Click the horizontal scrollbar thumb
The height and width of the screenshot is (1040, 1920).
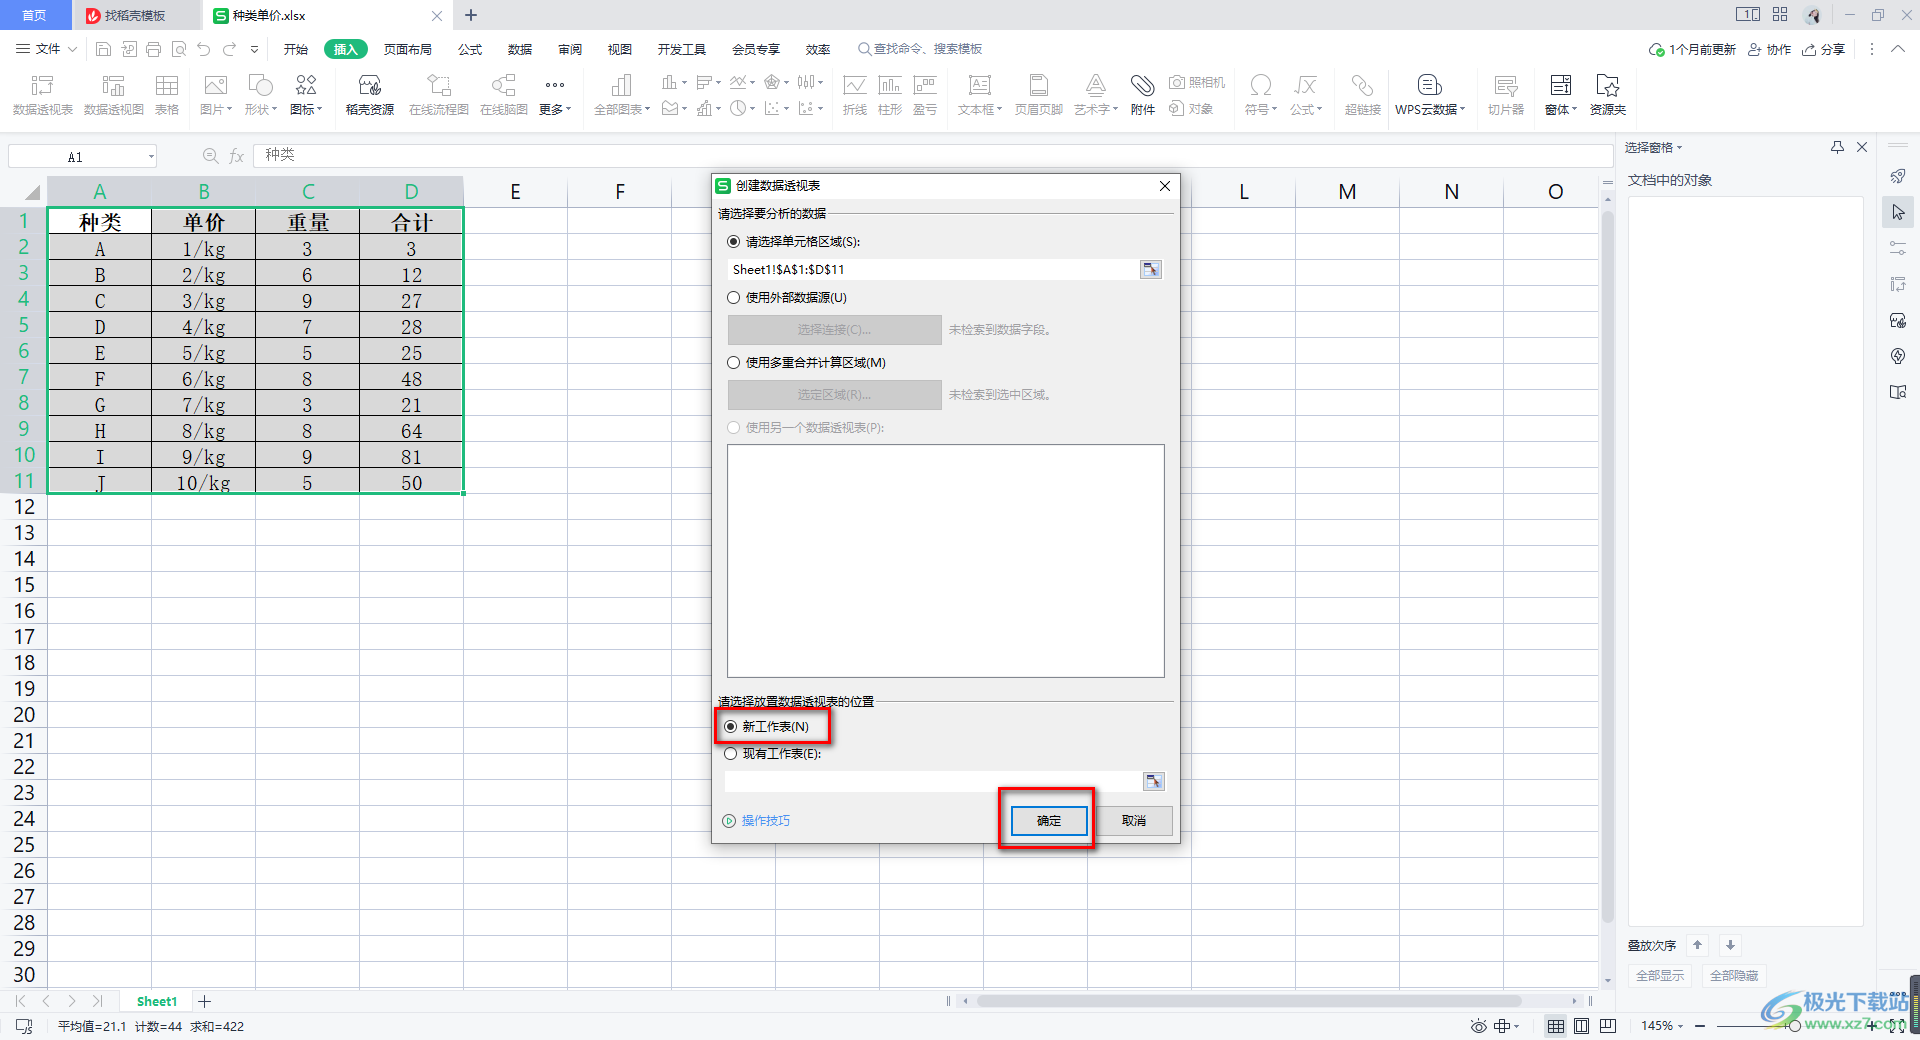pos(1249,1000)
